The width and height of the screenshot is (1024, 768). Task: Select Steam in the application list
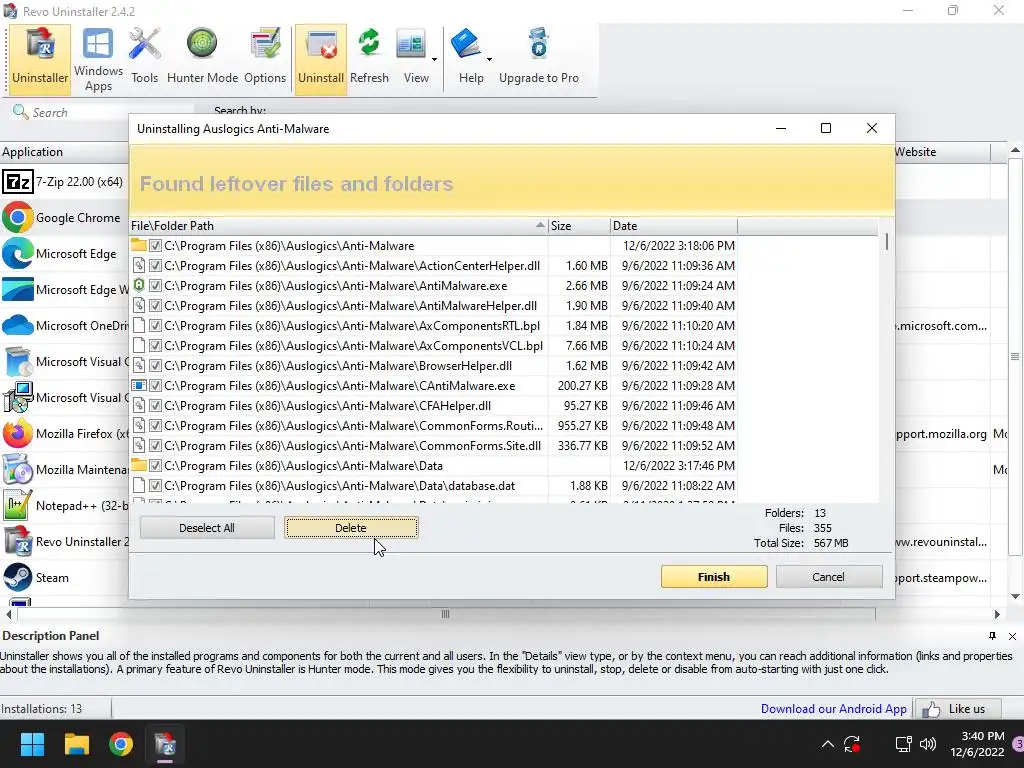point(64,577)
